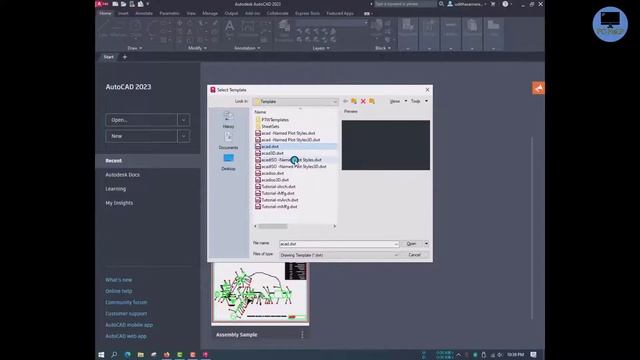Open the Autodesk App Store cart icon

click(x=493, y=4)
